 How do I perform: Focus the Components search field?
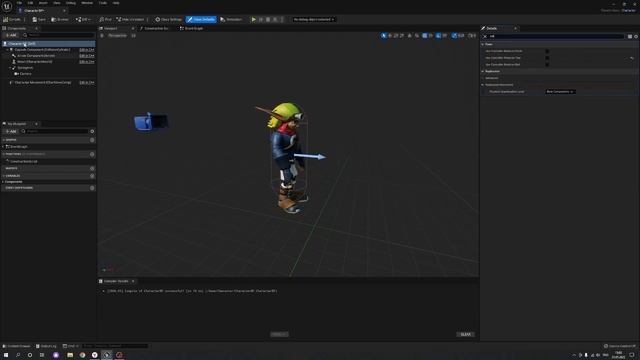point(58,35)
